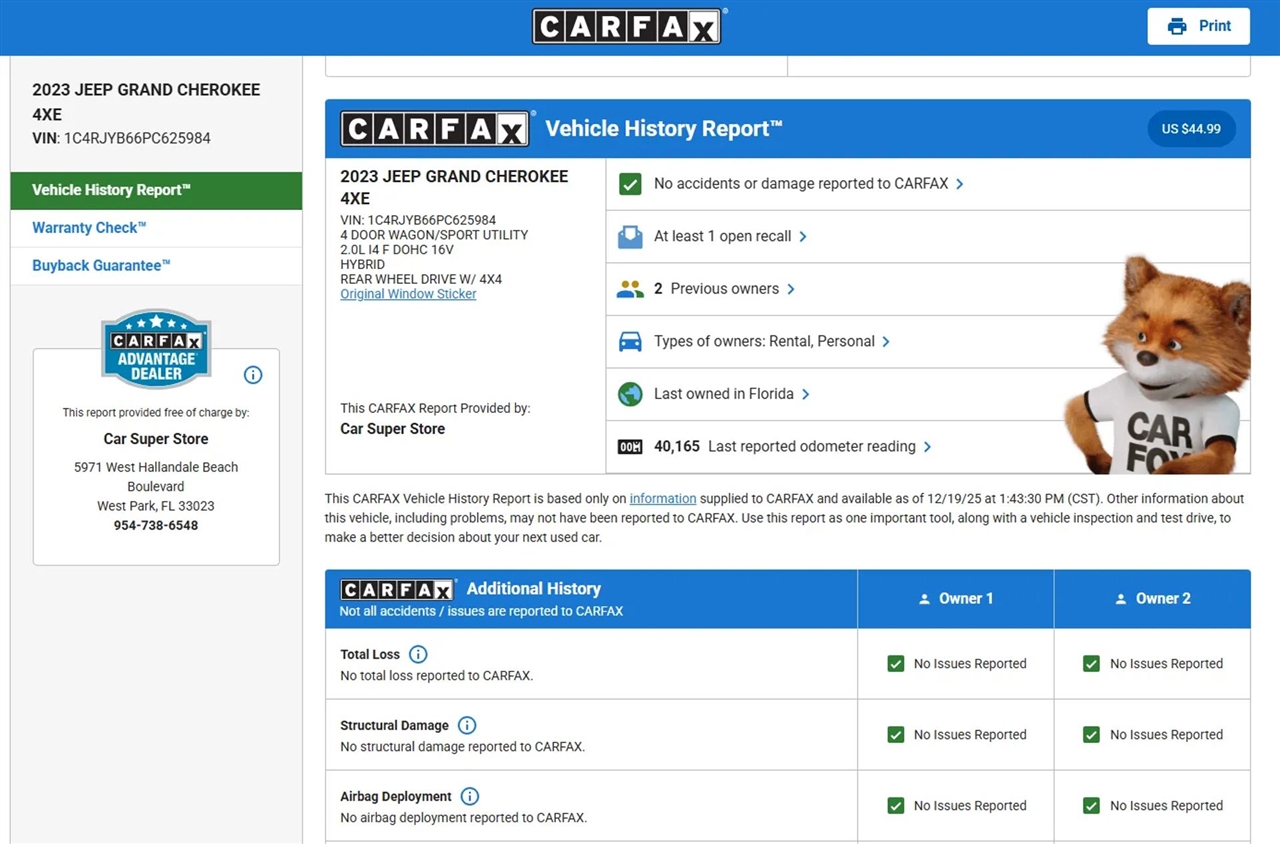Open the Buyback Guarantee tab
The height and width of the screenshot is (844, 1280).
[x=101, y=266]
